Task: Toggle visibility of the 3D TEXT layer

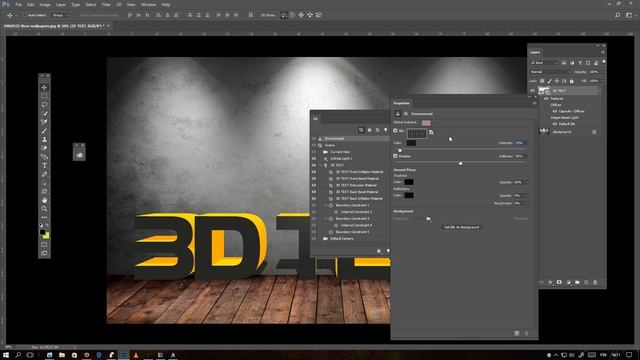Action: [533, 91]
